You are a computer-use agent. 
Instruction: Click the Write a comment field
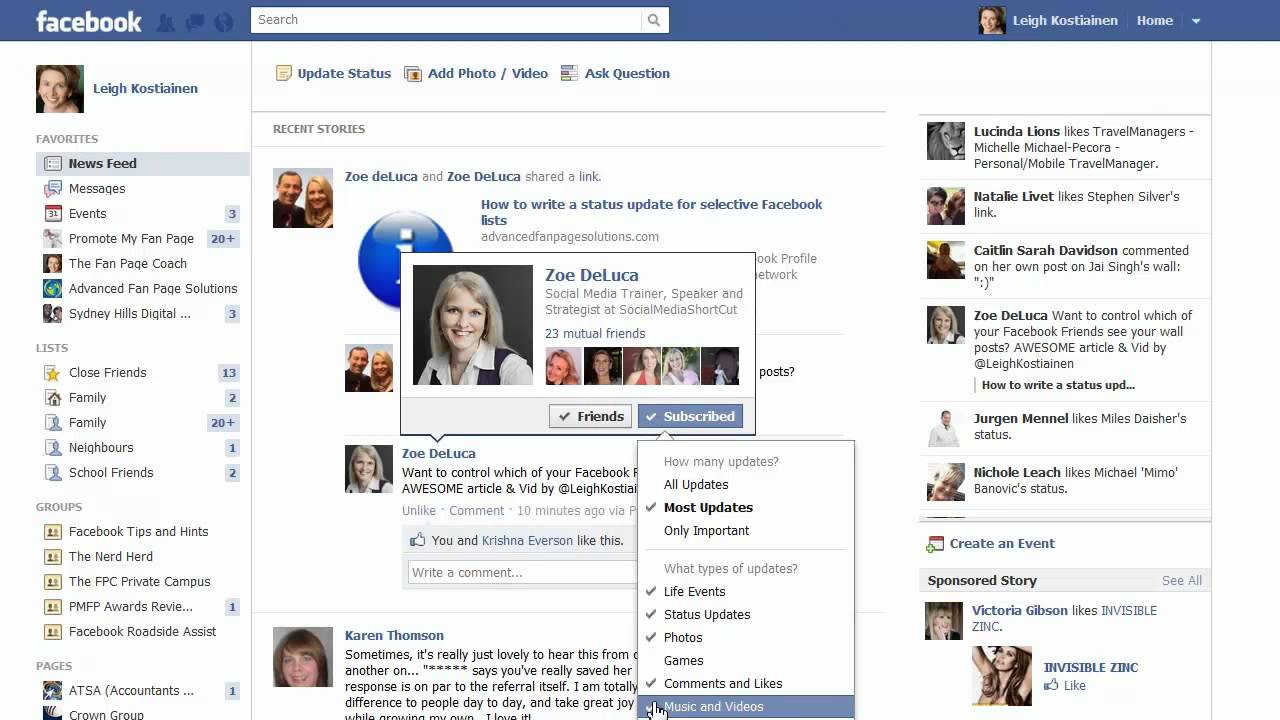click(522, 572)
